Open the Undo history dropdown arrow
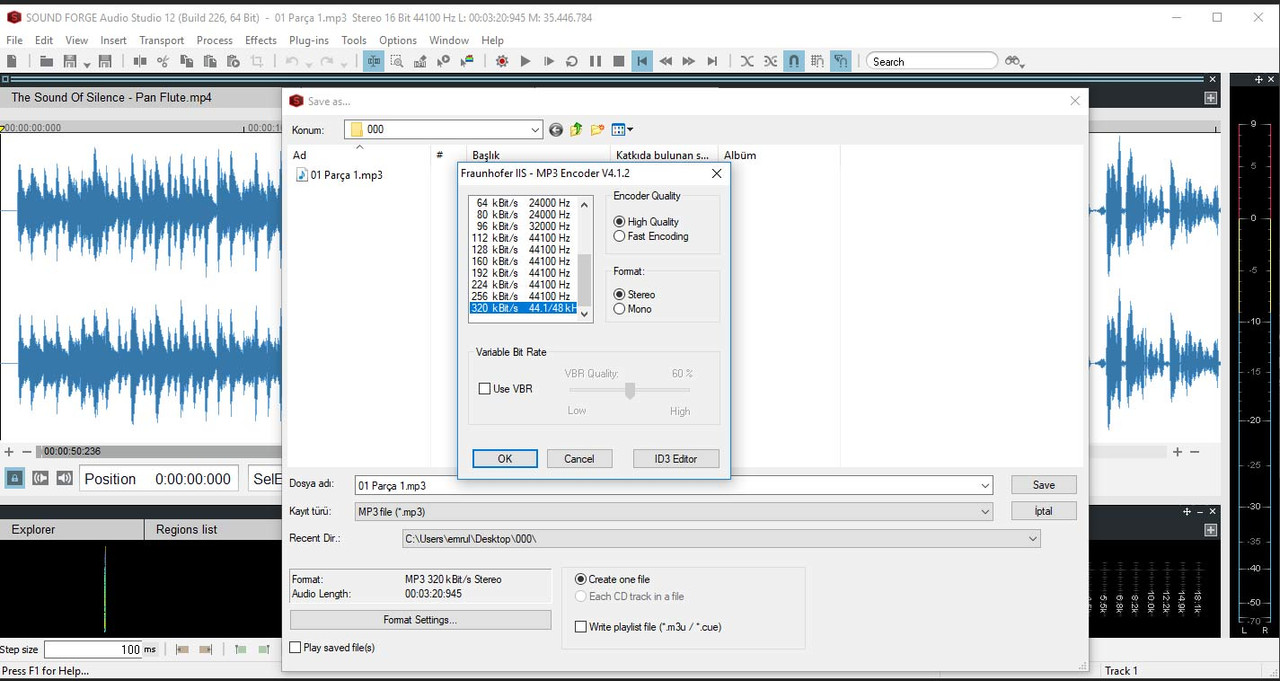Screen dimensions: 1280x681 [x=308, y=64]
